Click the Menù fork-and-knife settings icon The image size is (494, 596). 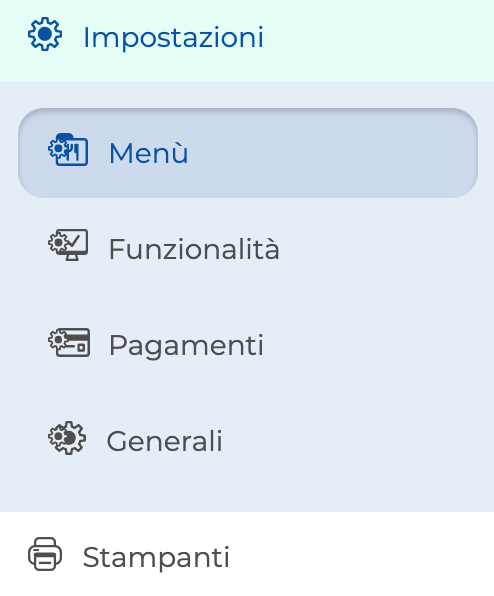coord(68,149)
